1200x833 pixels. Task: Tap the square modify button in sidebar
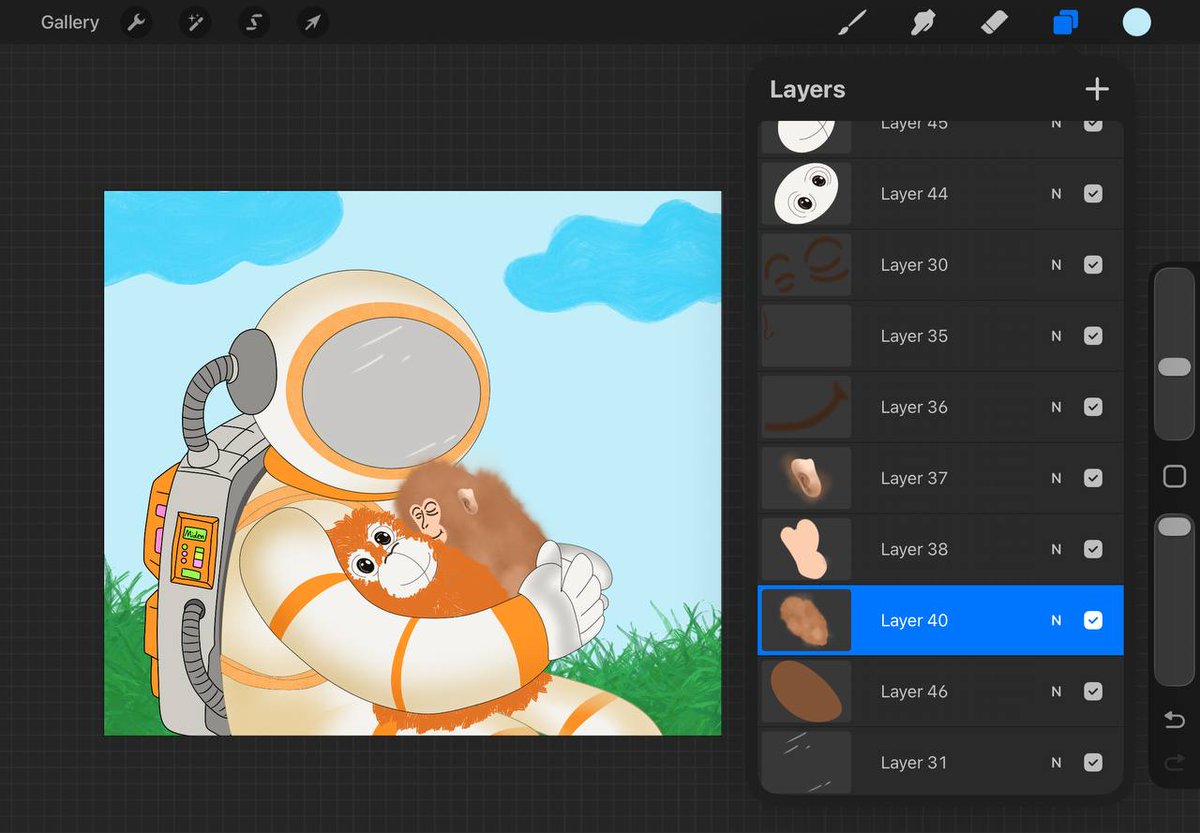coord(1174,477)
